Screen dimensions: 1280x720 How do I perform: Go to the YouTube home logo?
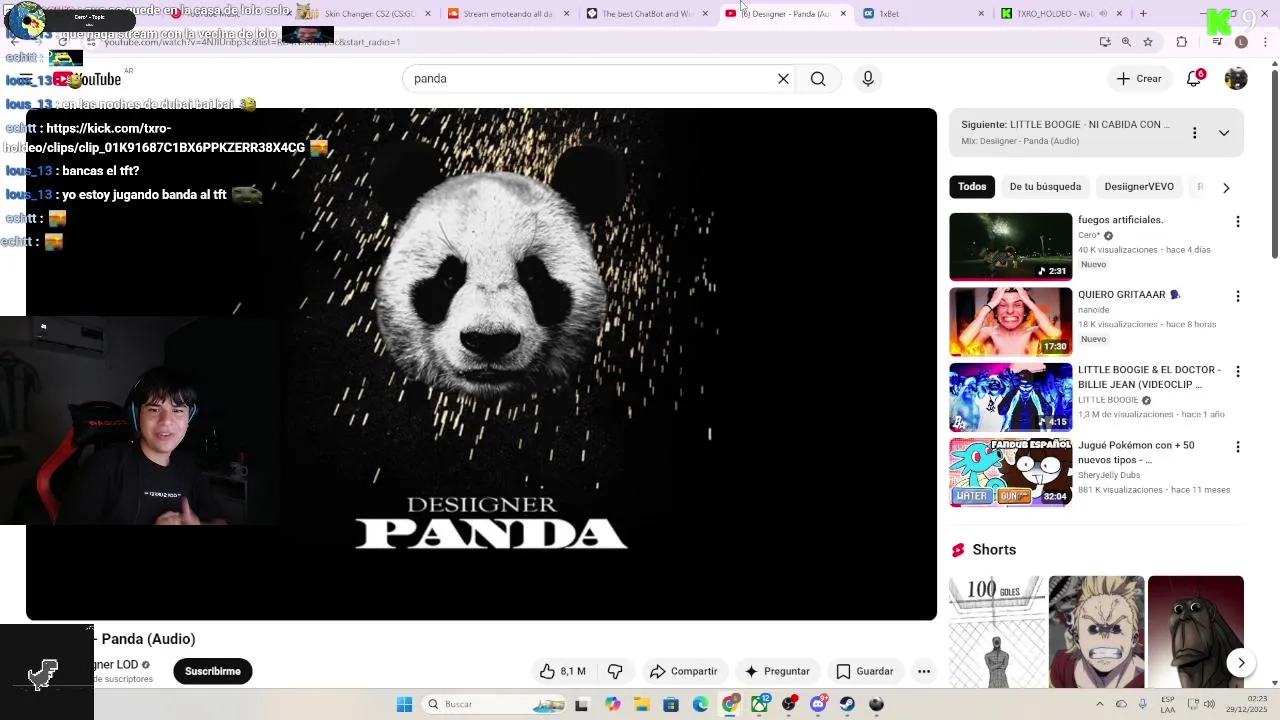tap(88, 79)
